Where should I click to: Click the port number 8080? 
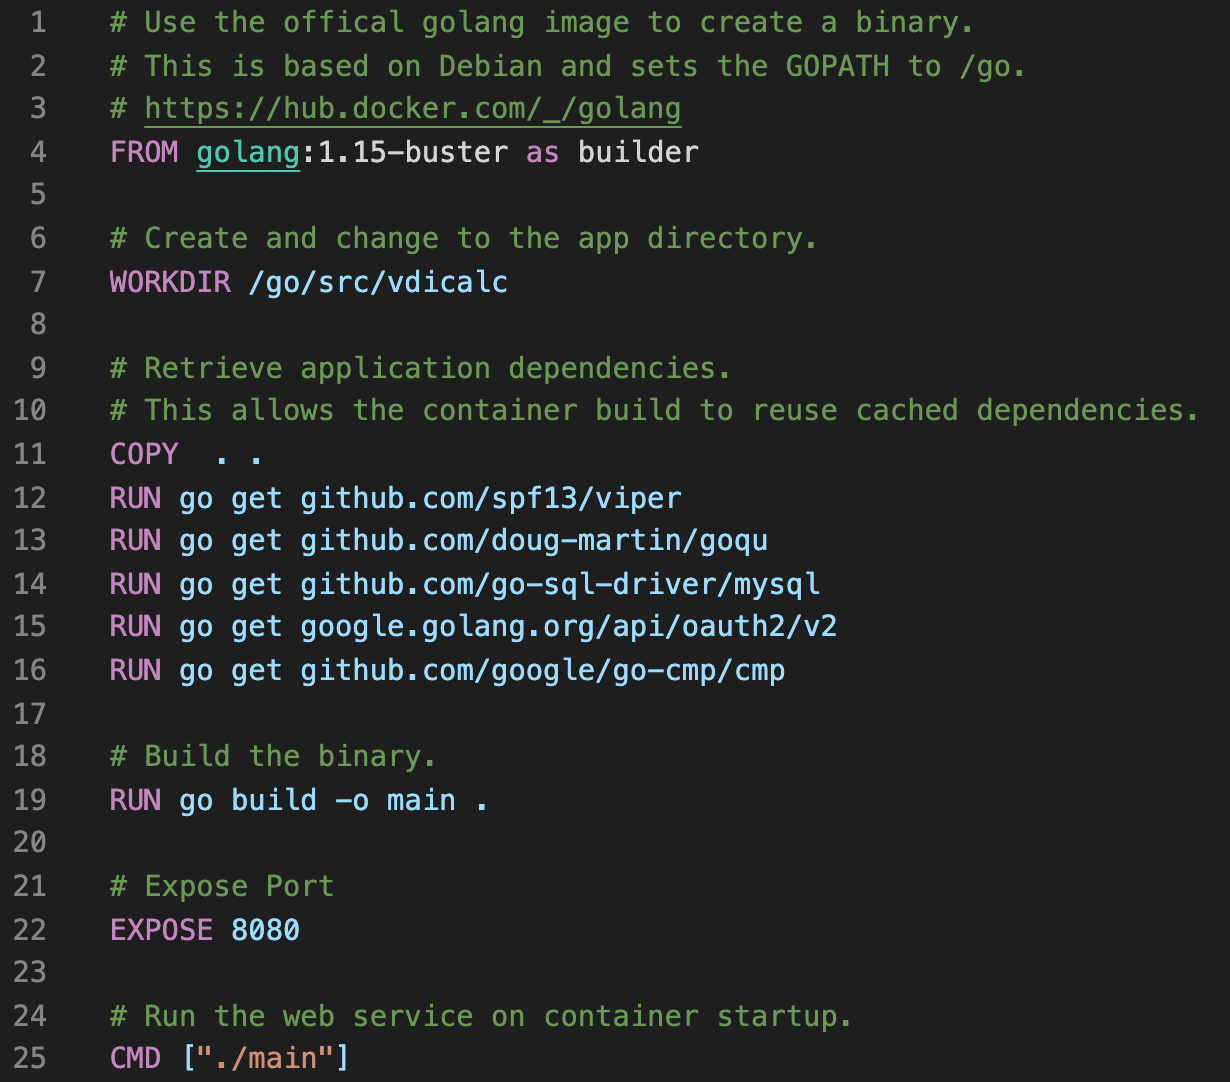coord(265,930)
